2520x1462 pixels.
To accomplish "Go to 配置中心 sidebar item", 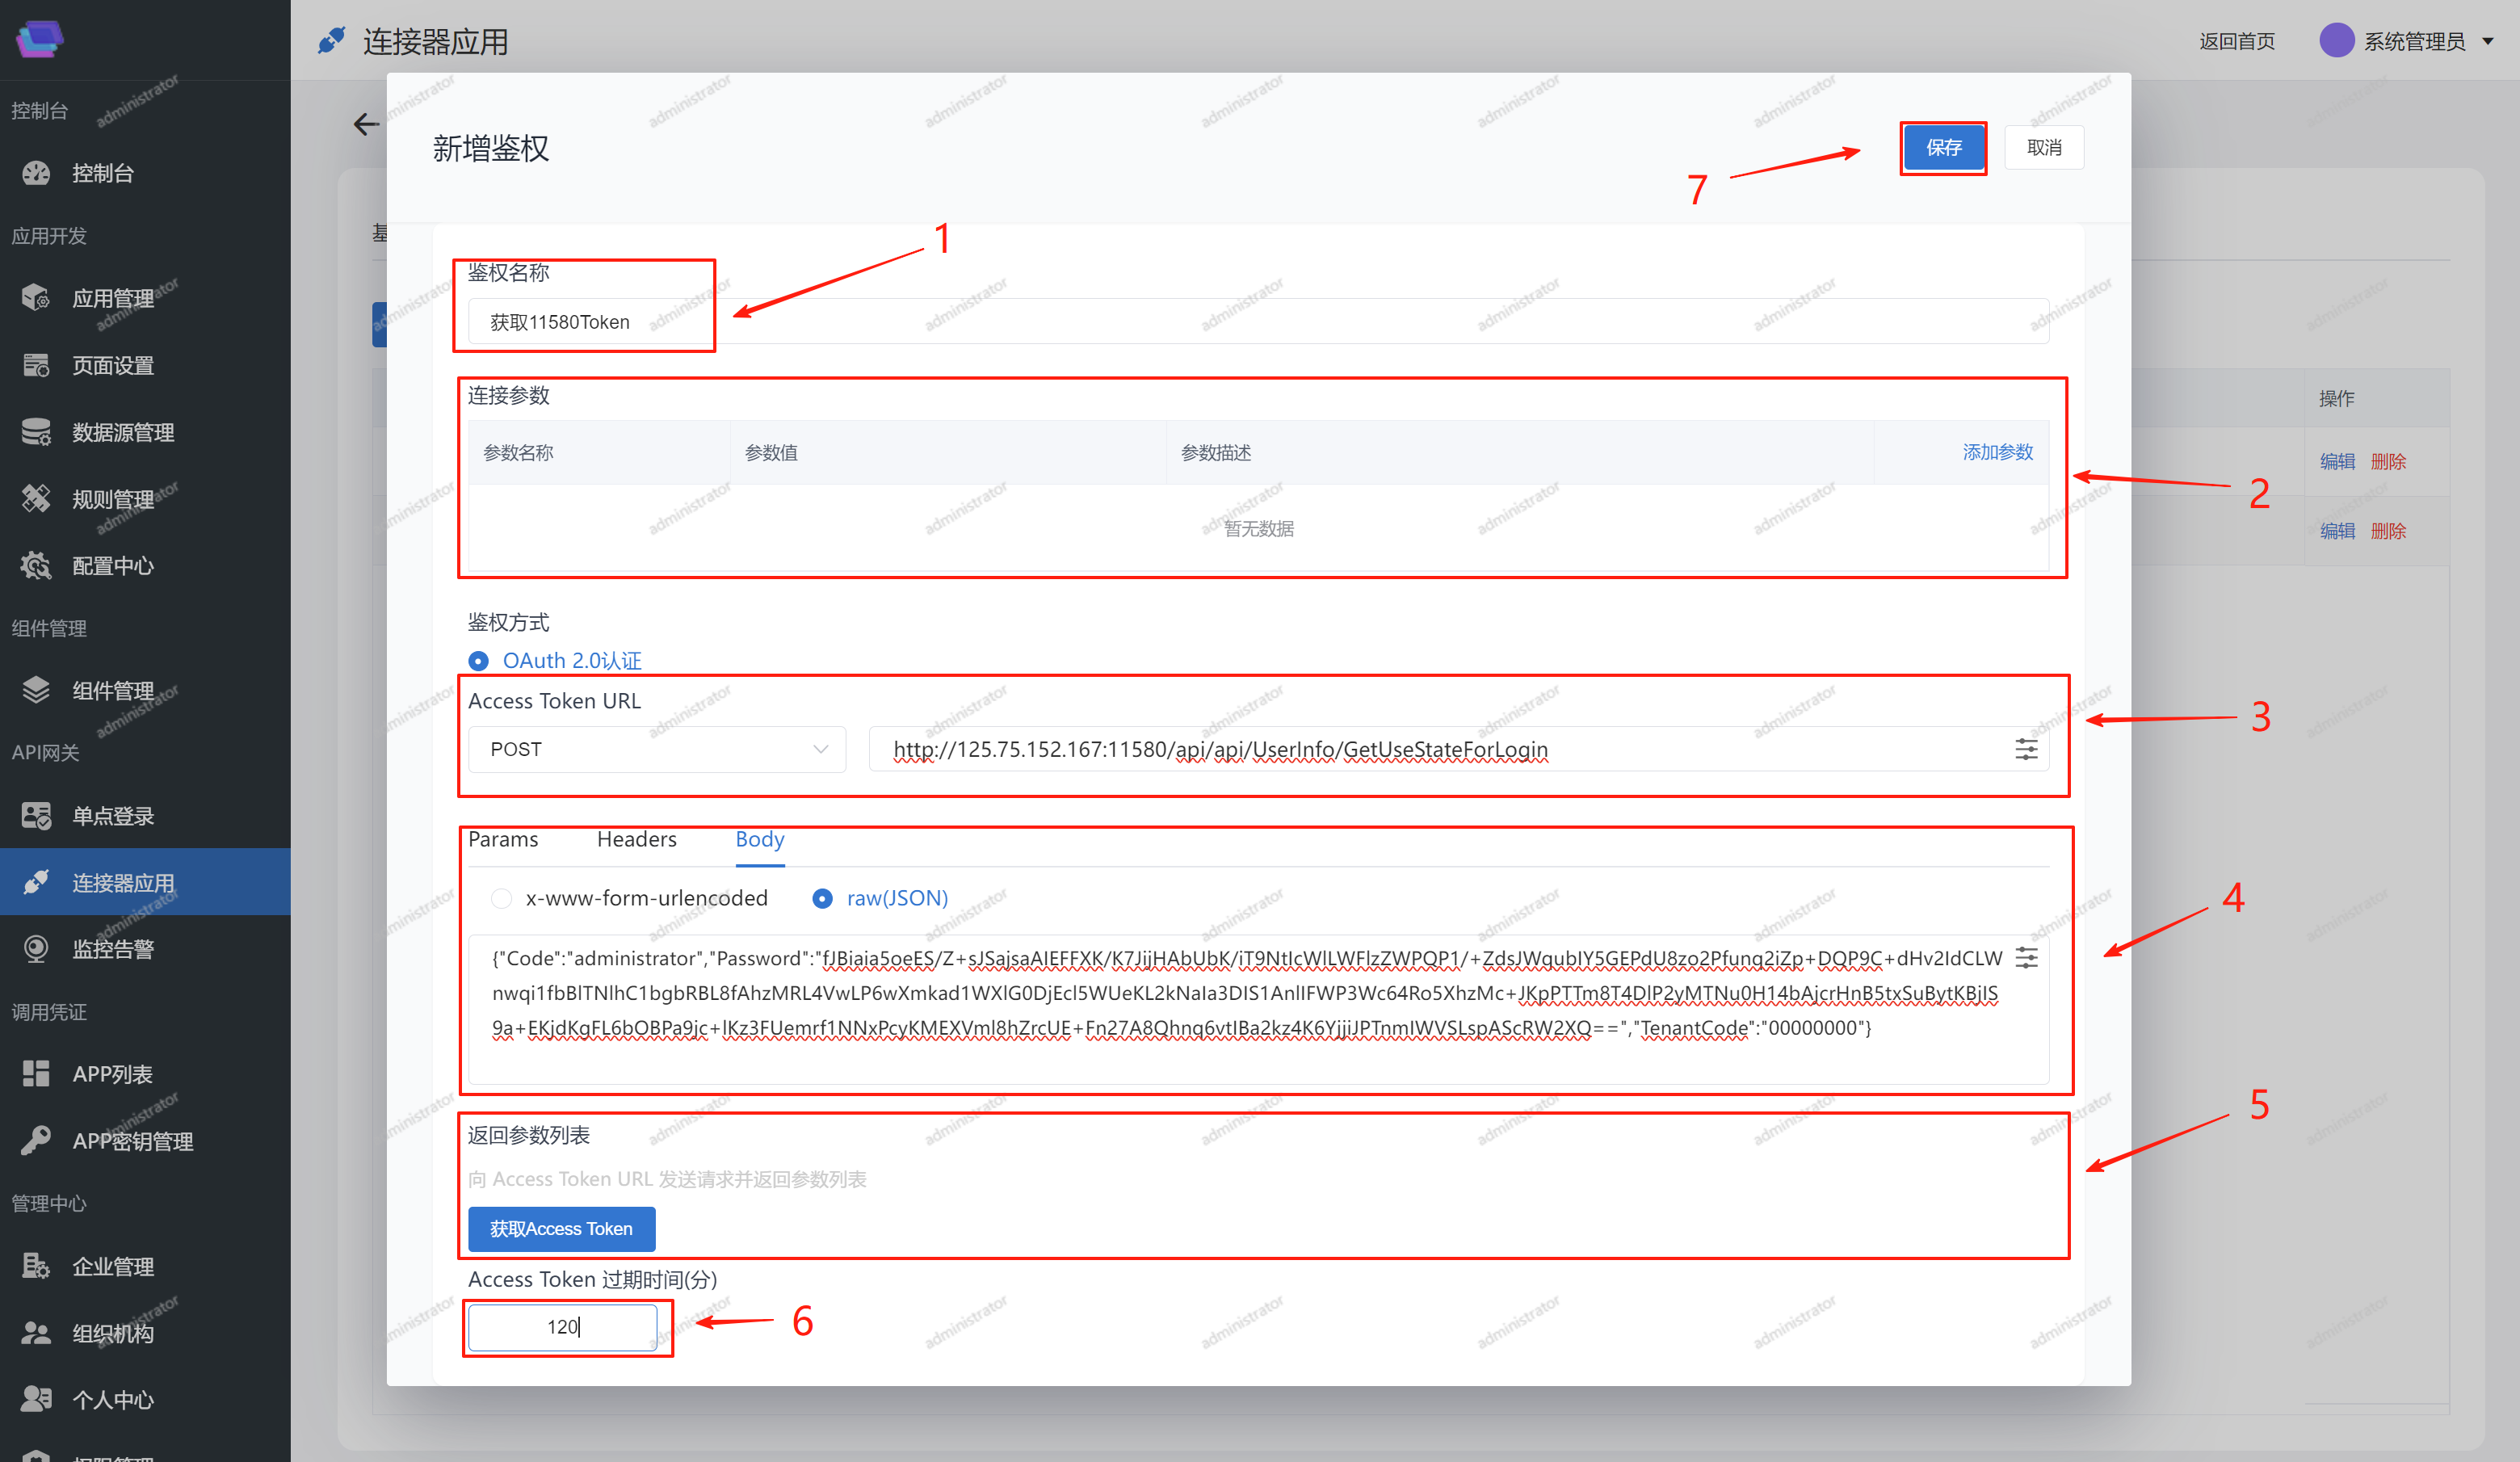I will tap(112, 566).
